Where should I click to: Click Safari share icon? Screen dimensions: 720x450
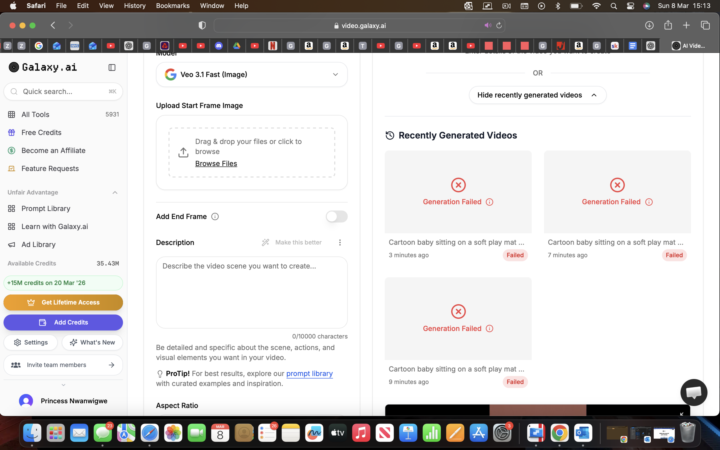668,25
